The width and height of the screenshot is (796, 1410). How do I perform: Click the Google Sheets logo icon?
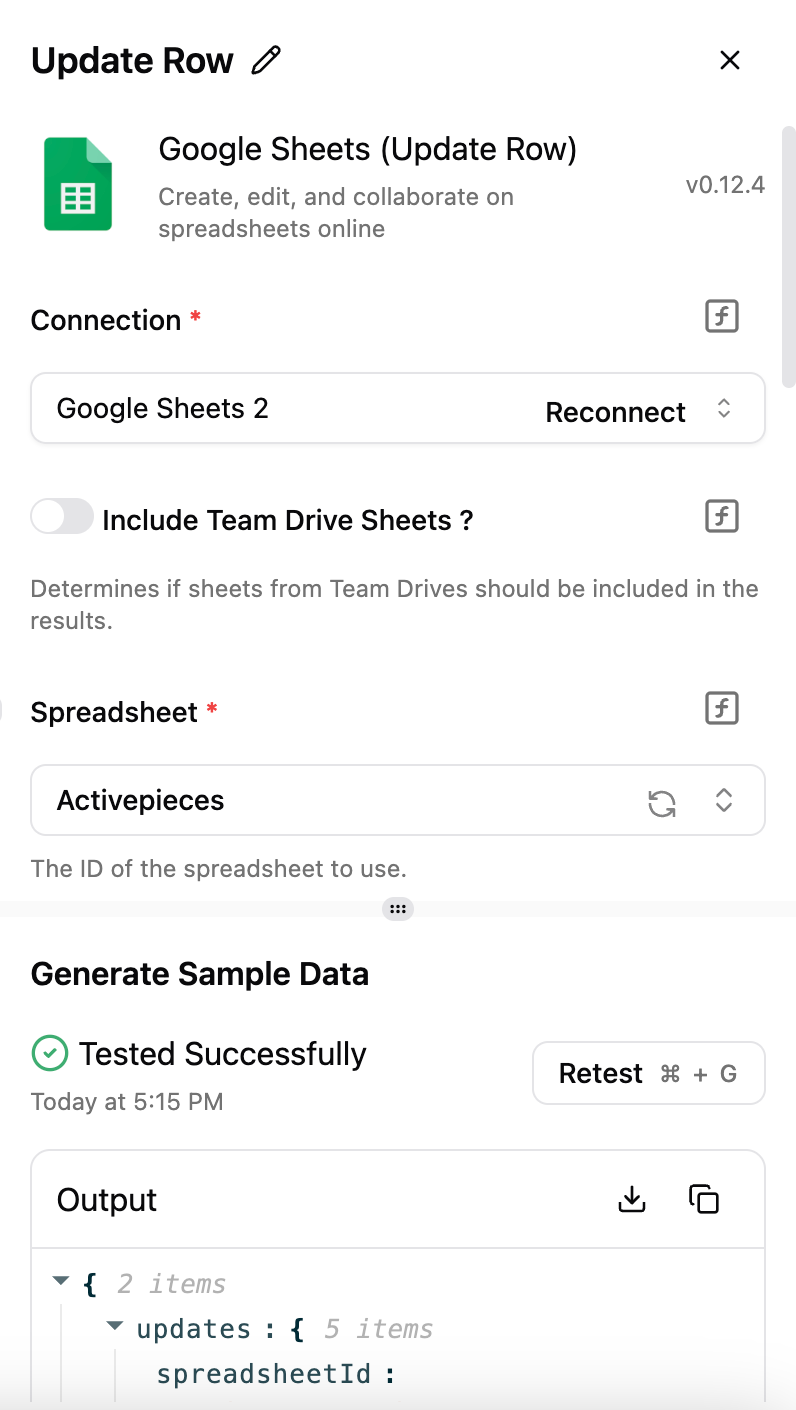(78, 185)
